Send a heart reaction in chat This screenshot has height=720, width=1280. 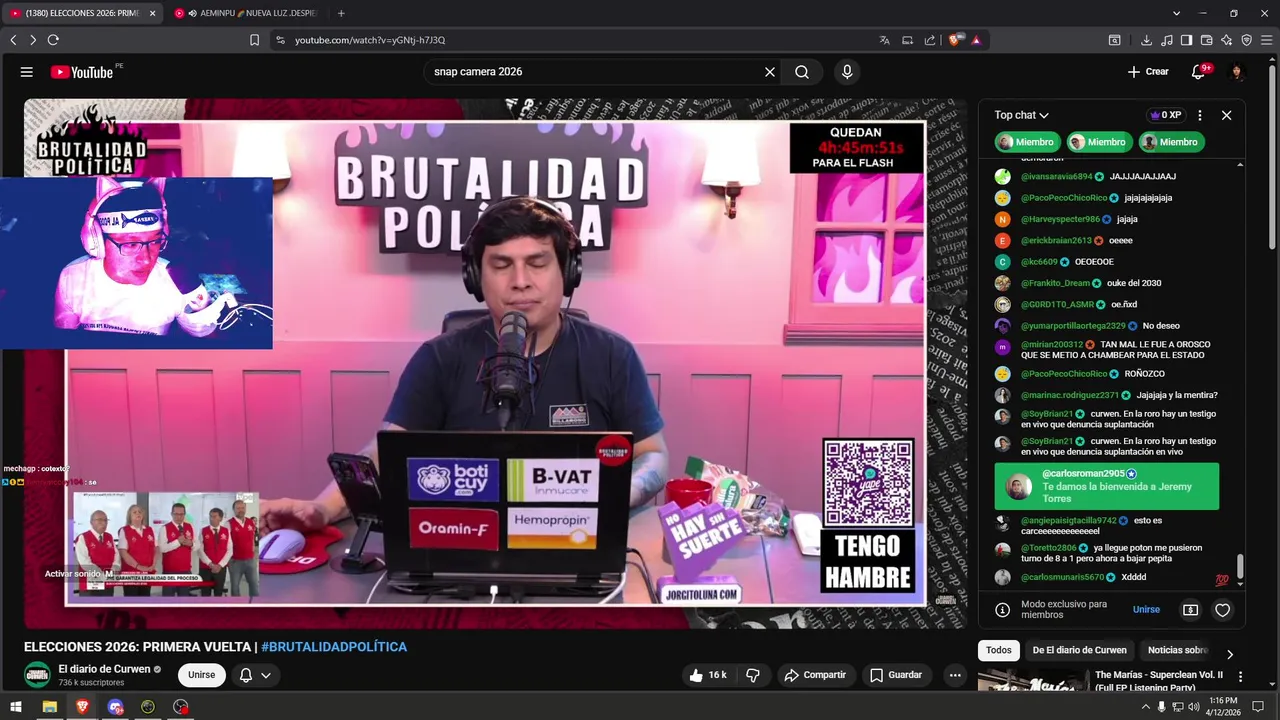(1222, 610)
